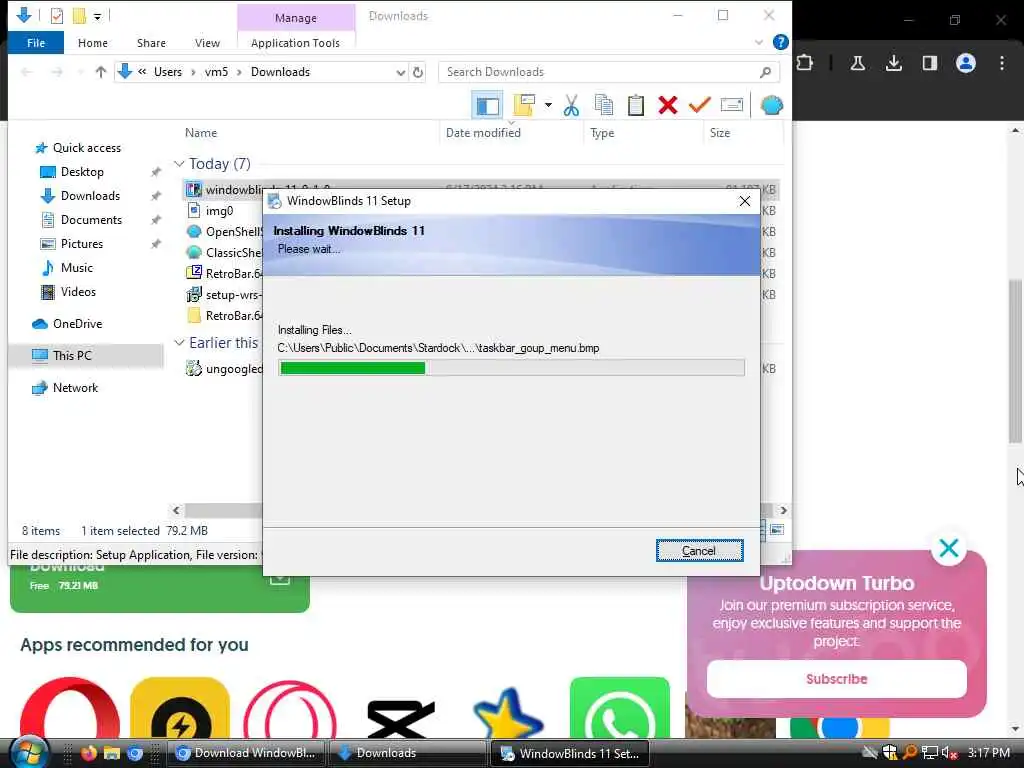
Task: Click the Cut scissors icon
Action: pos(571,105)
